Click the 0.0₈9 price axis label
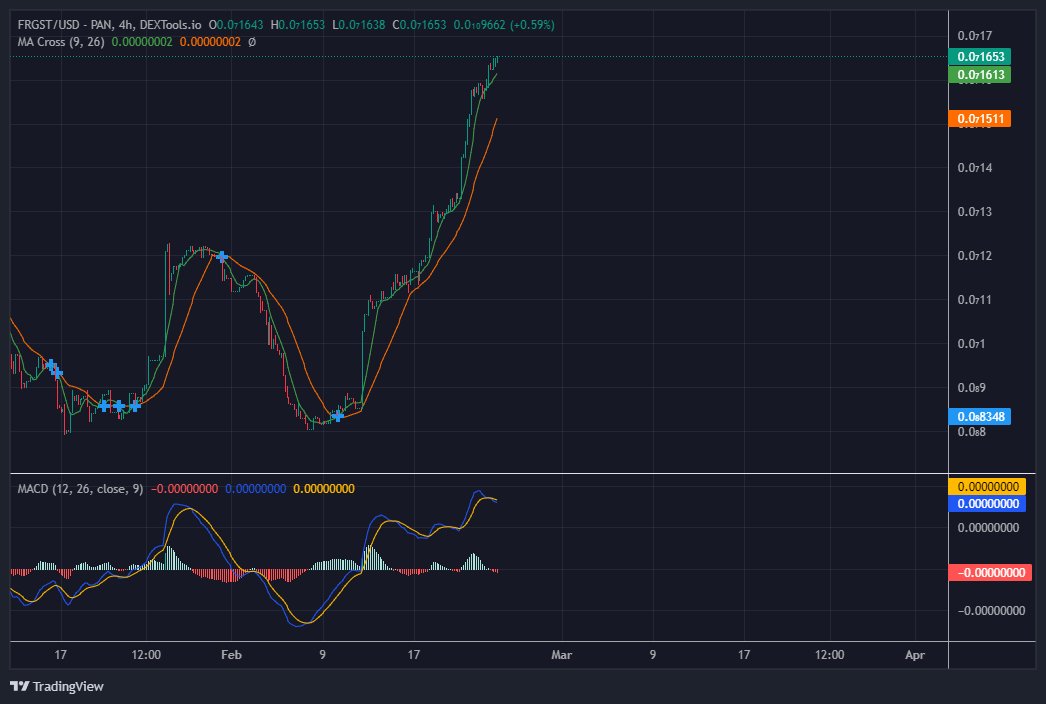1046x704 pixels. coord(972,388)
